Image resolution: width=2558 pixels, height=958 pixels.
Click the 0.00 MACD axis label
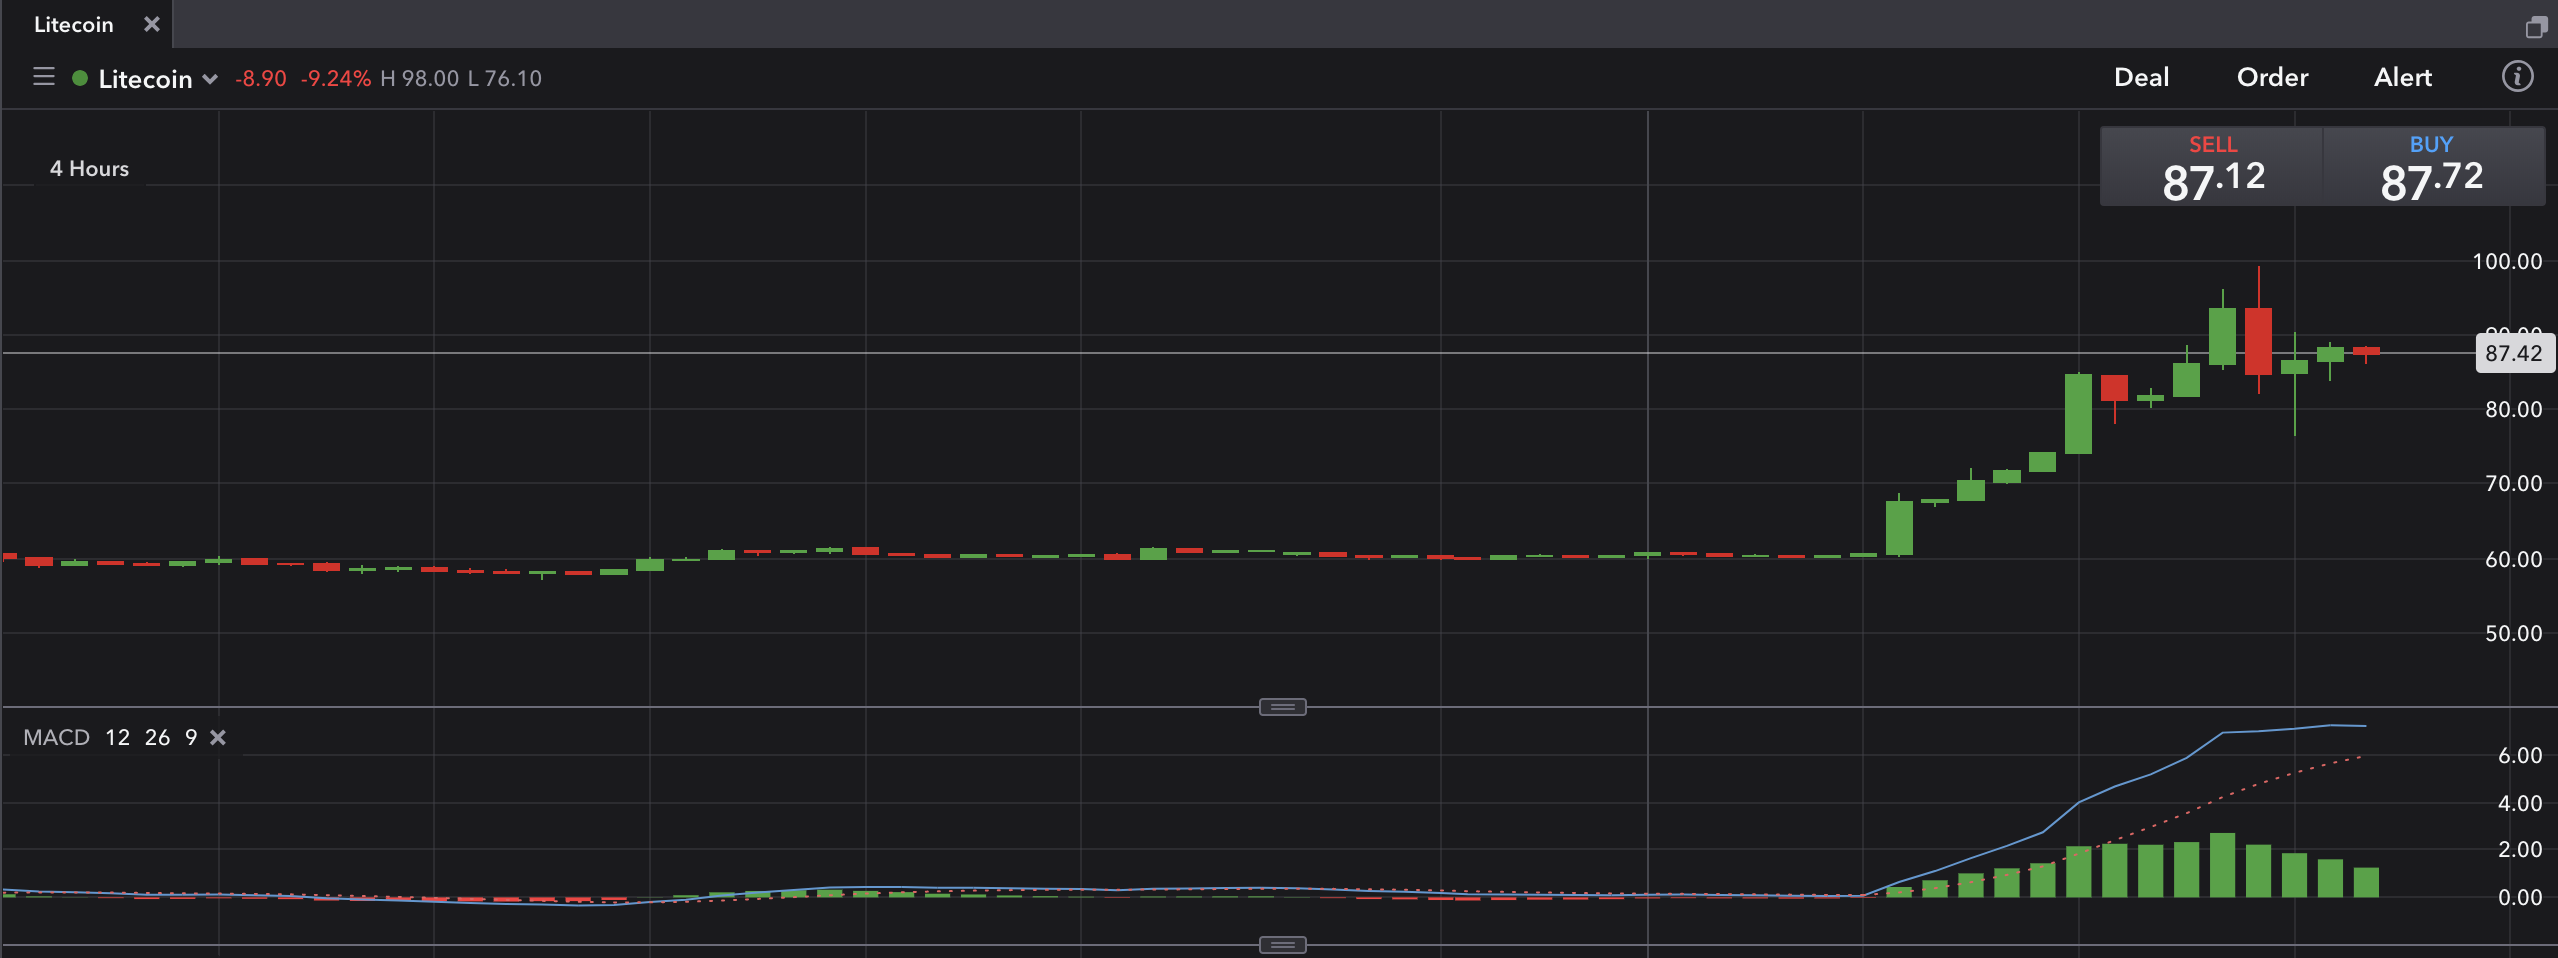2520,898
